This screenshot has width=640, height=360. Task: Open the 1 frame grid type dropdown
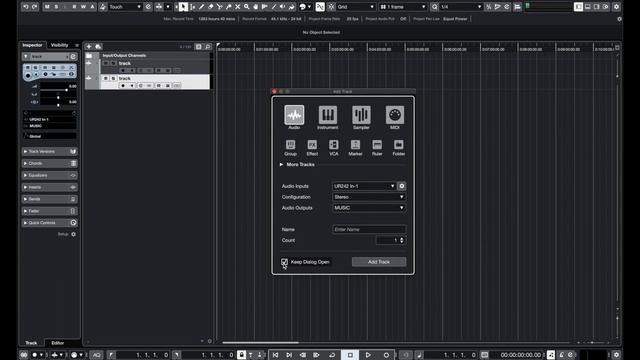402,7
